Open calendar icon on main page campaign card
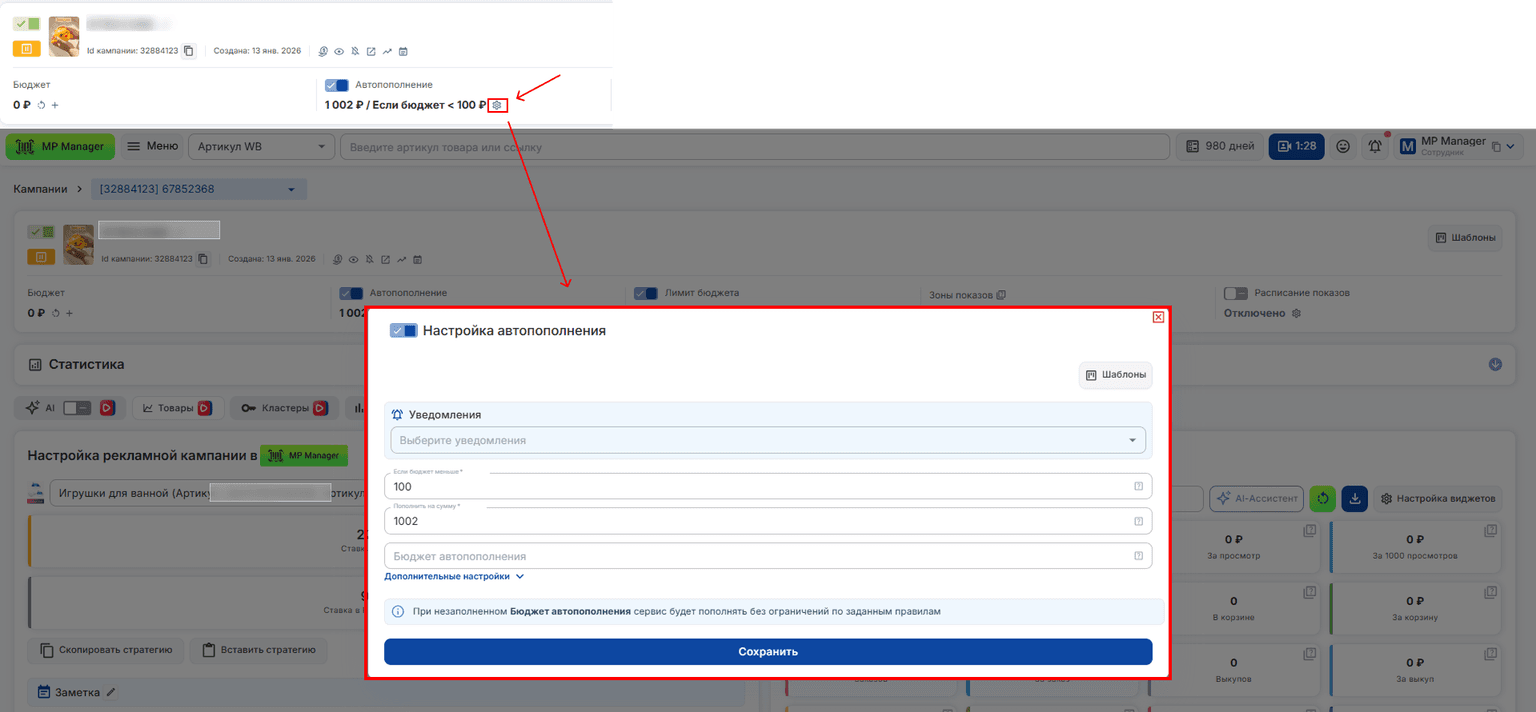Viewport: 1536px width, 712px height. coord(417,259)
